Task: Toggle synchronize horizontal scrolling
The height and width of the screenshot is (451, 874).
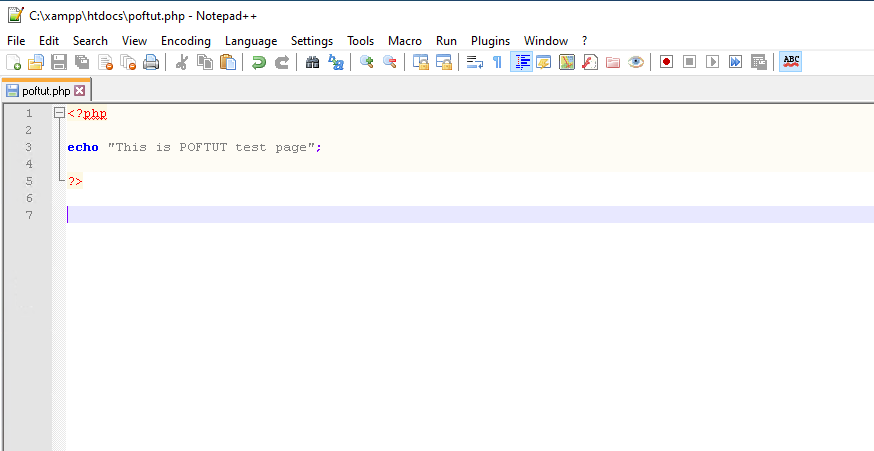Action: [x=444, y=62]
